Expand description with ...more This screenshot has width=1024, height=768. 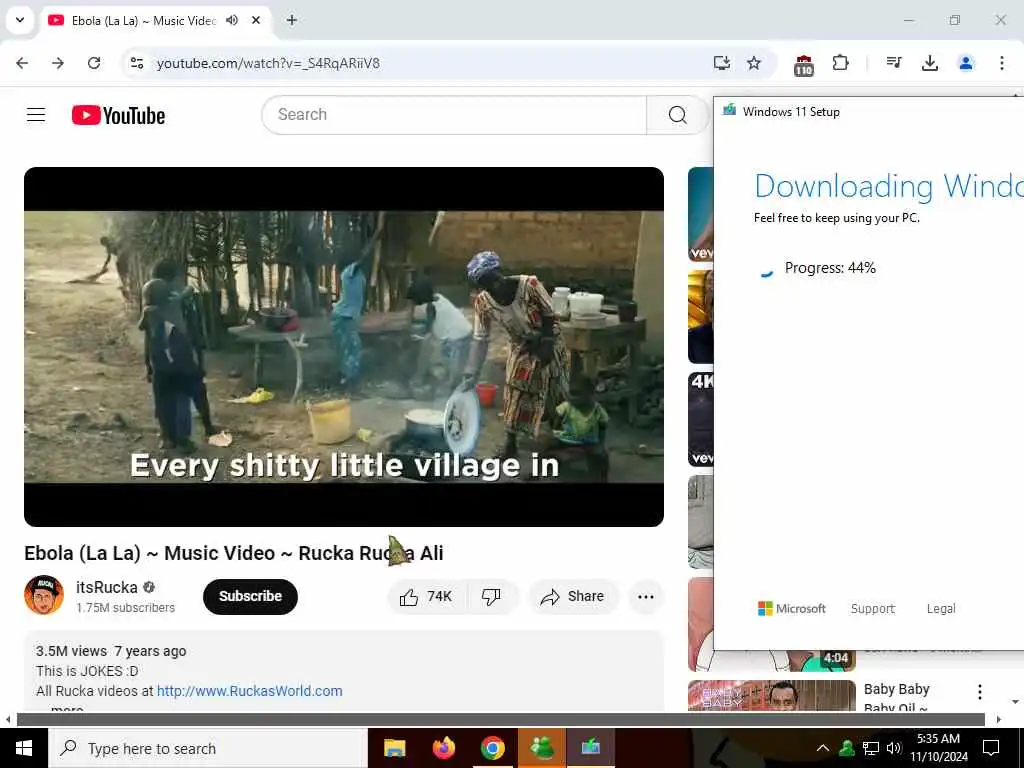pyautogui.click(x=66, y=709)
